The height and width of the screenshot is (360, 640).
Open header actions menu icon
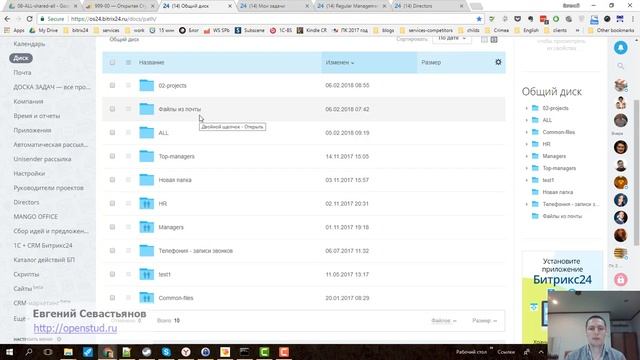point(128,62)
